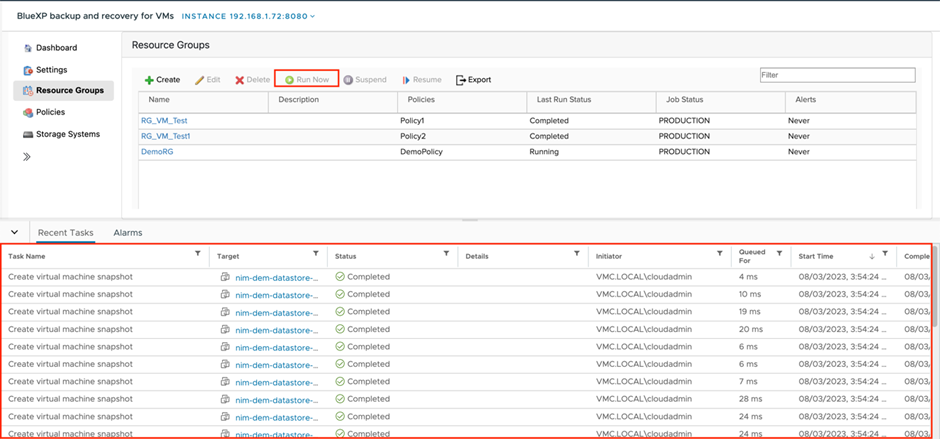Open the Target column filter icon
940x439 pixels.
(x=316, y=254)
